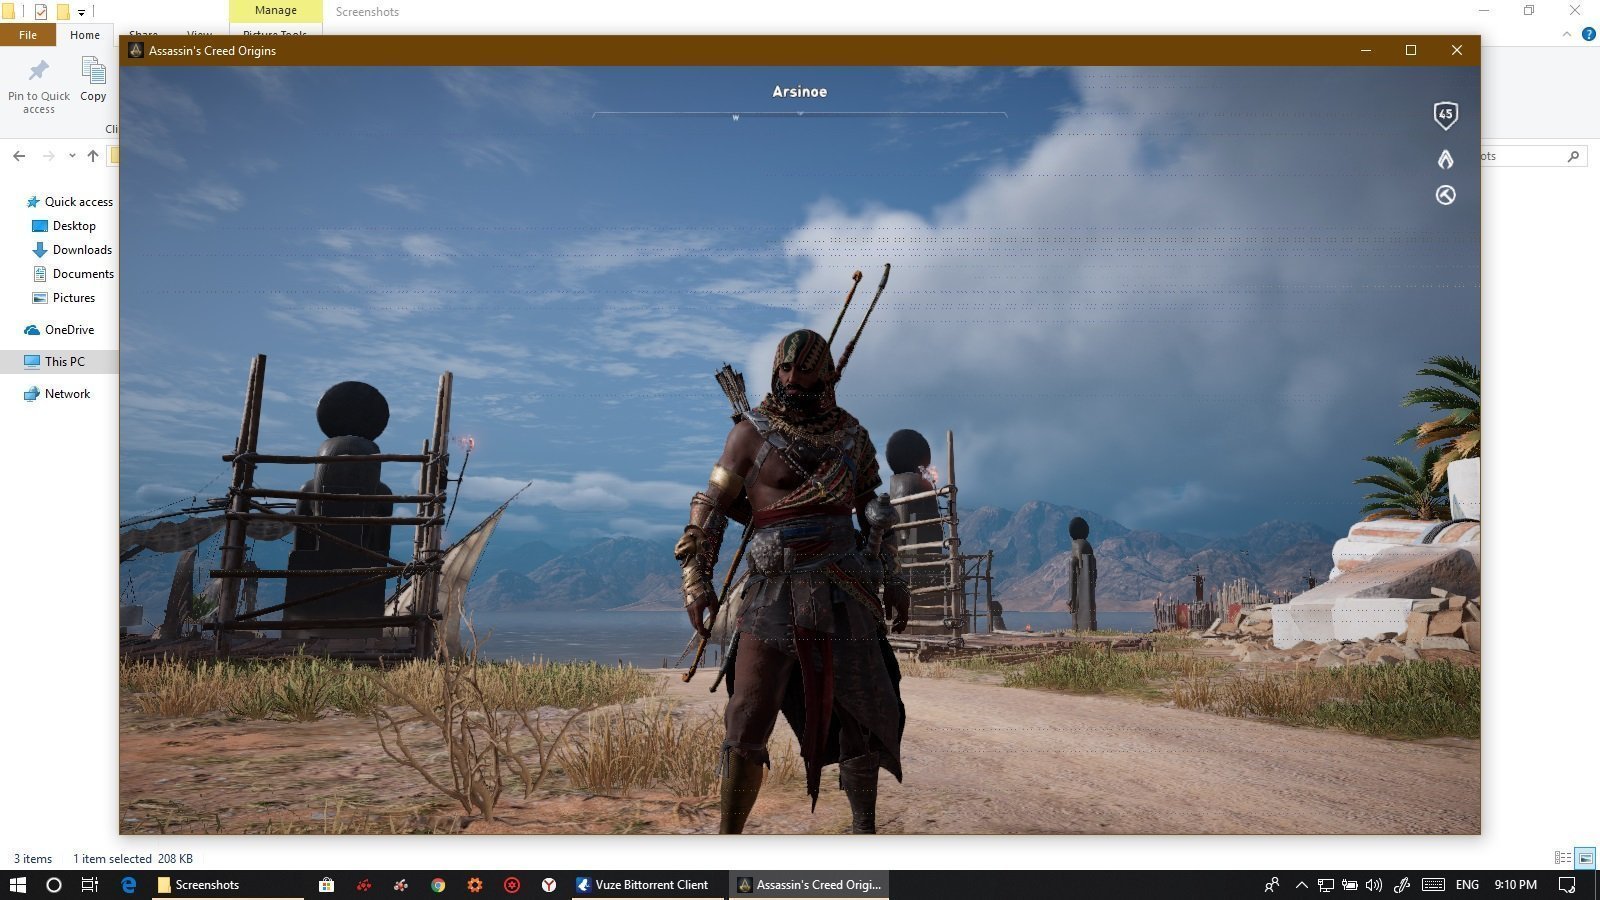Go back in File Explorer
1600x900 pixels.
[x=19, y=156]
